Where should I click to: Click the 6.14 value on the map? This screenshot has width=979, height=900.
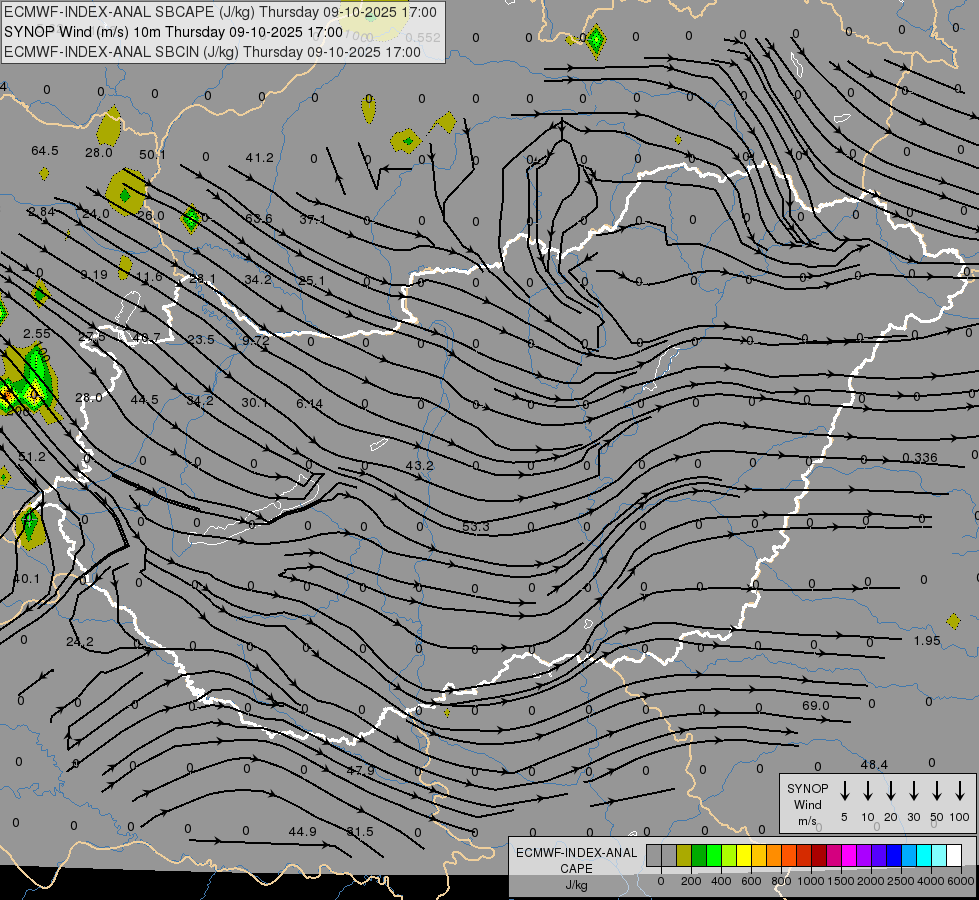pos(309,403)
